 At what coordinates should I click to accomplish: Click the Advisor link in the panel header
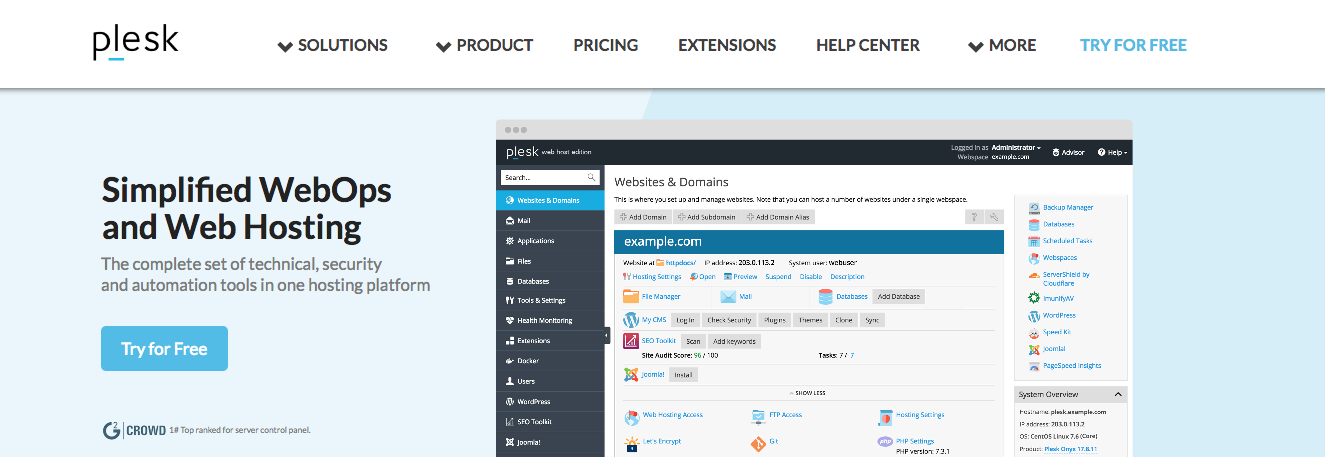1068,152
